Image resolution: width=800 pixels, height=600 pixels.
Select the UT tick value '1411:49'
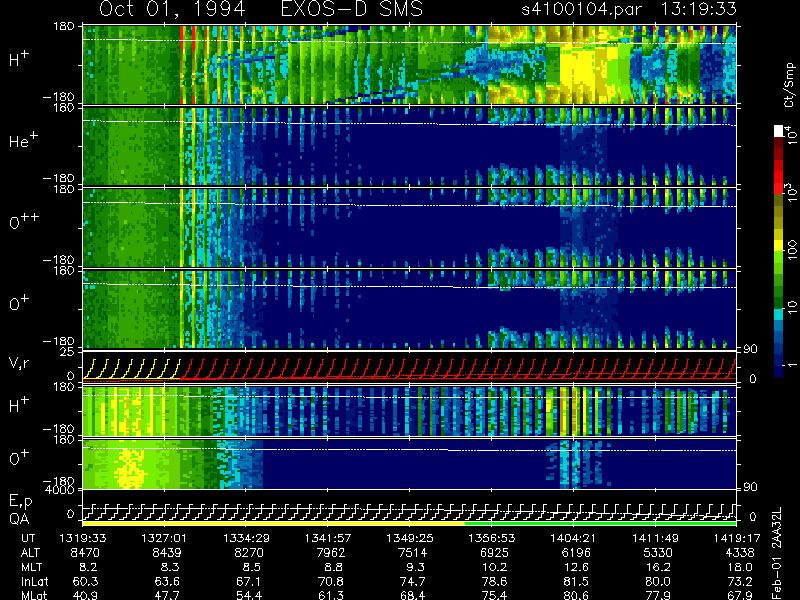click(655, 538)
